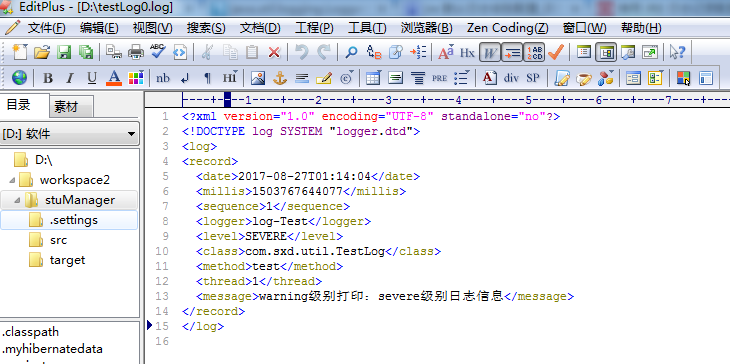Open the 编辑(E) menu

(x=99, y=28)
